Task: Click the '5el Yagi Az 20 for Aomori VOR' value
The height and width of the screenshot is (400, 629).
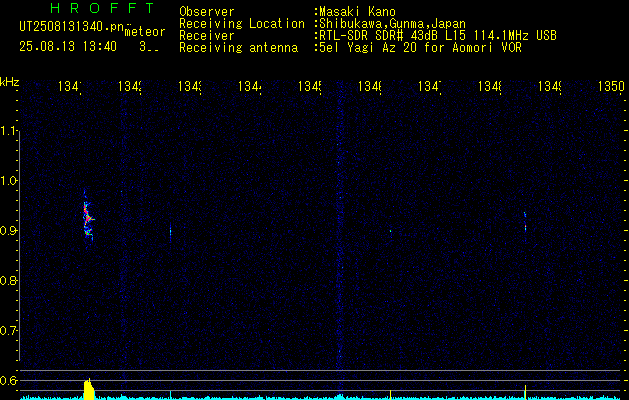Action: (x=420, y=48)
